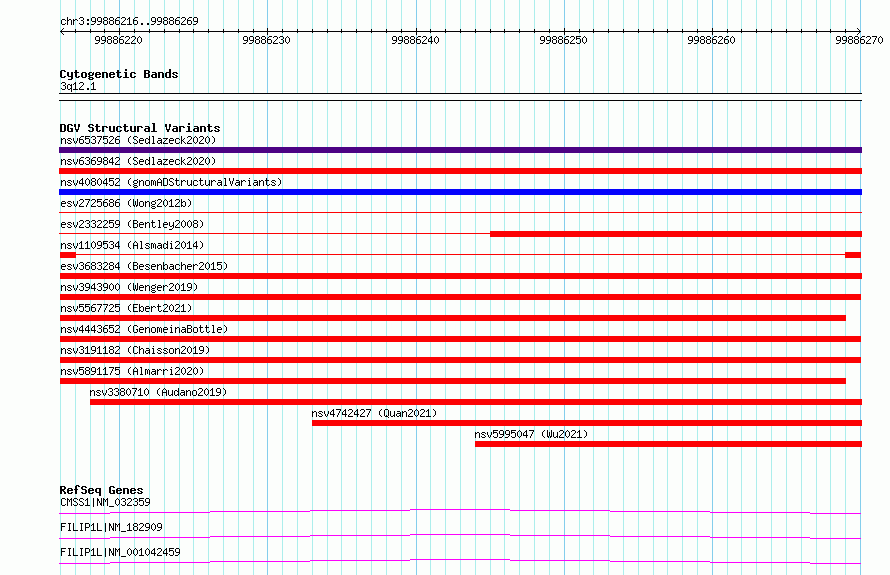Click ruler position 99886250
This screenshot has height=575, width=890.
pos(564,40)
